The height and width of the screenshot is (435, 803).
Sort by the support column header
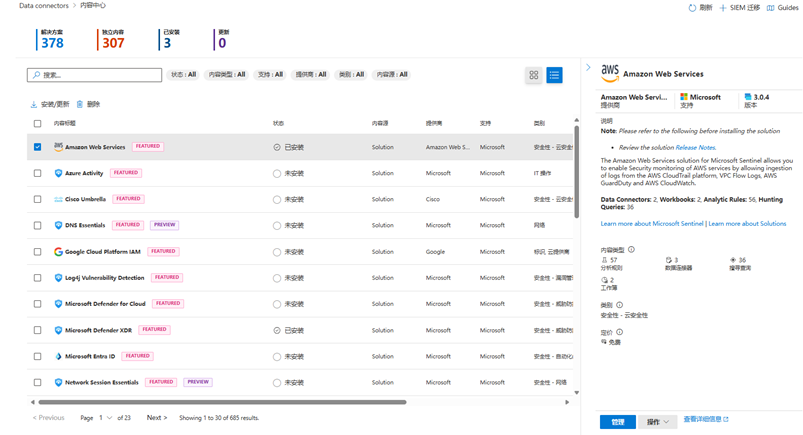point(485,123)
